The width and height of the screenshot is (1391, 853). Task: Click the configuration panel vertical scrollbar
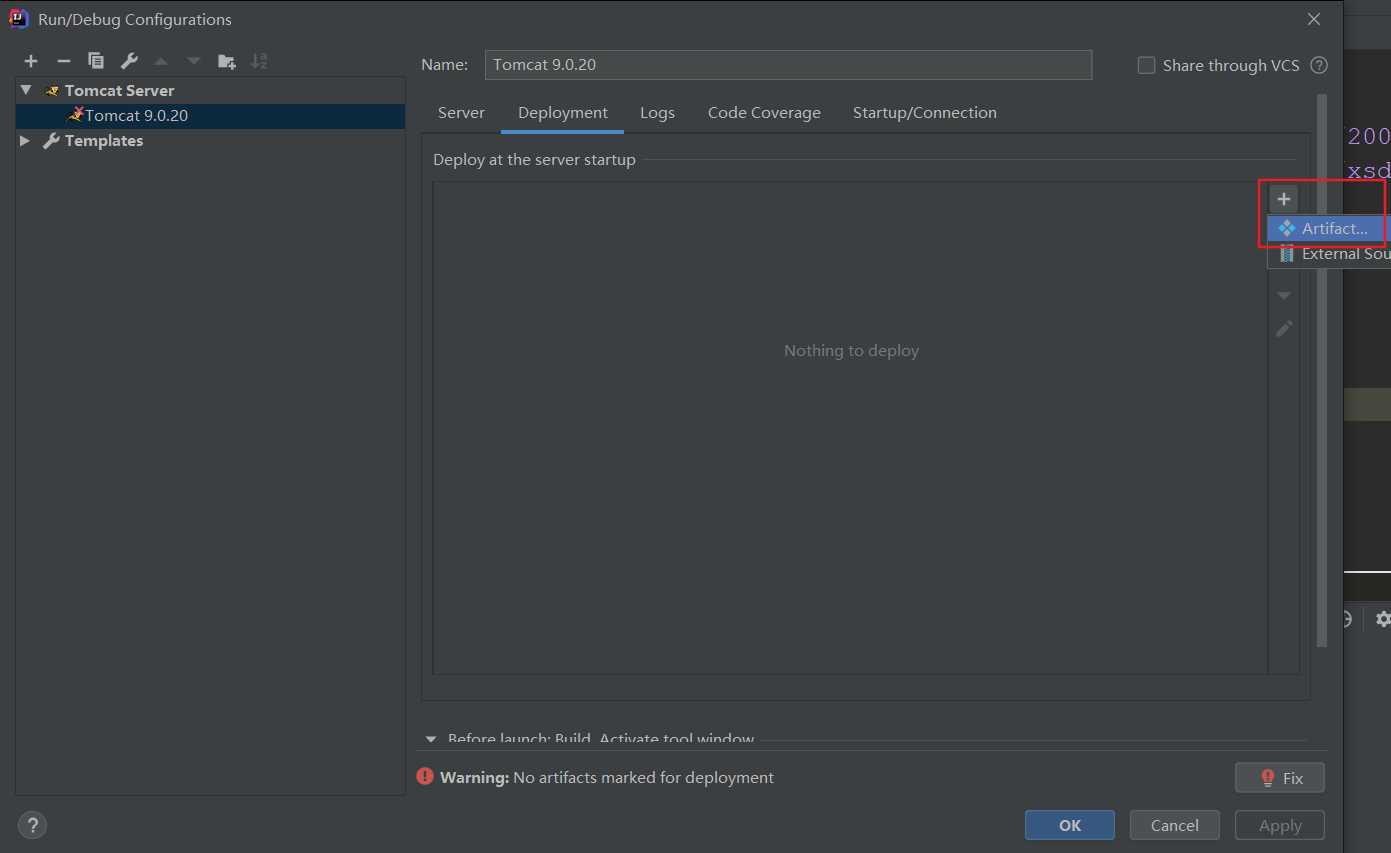[1322, 370]
